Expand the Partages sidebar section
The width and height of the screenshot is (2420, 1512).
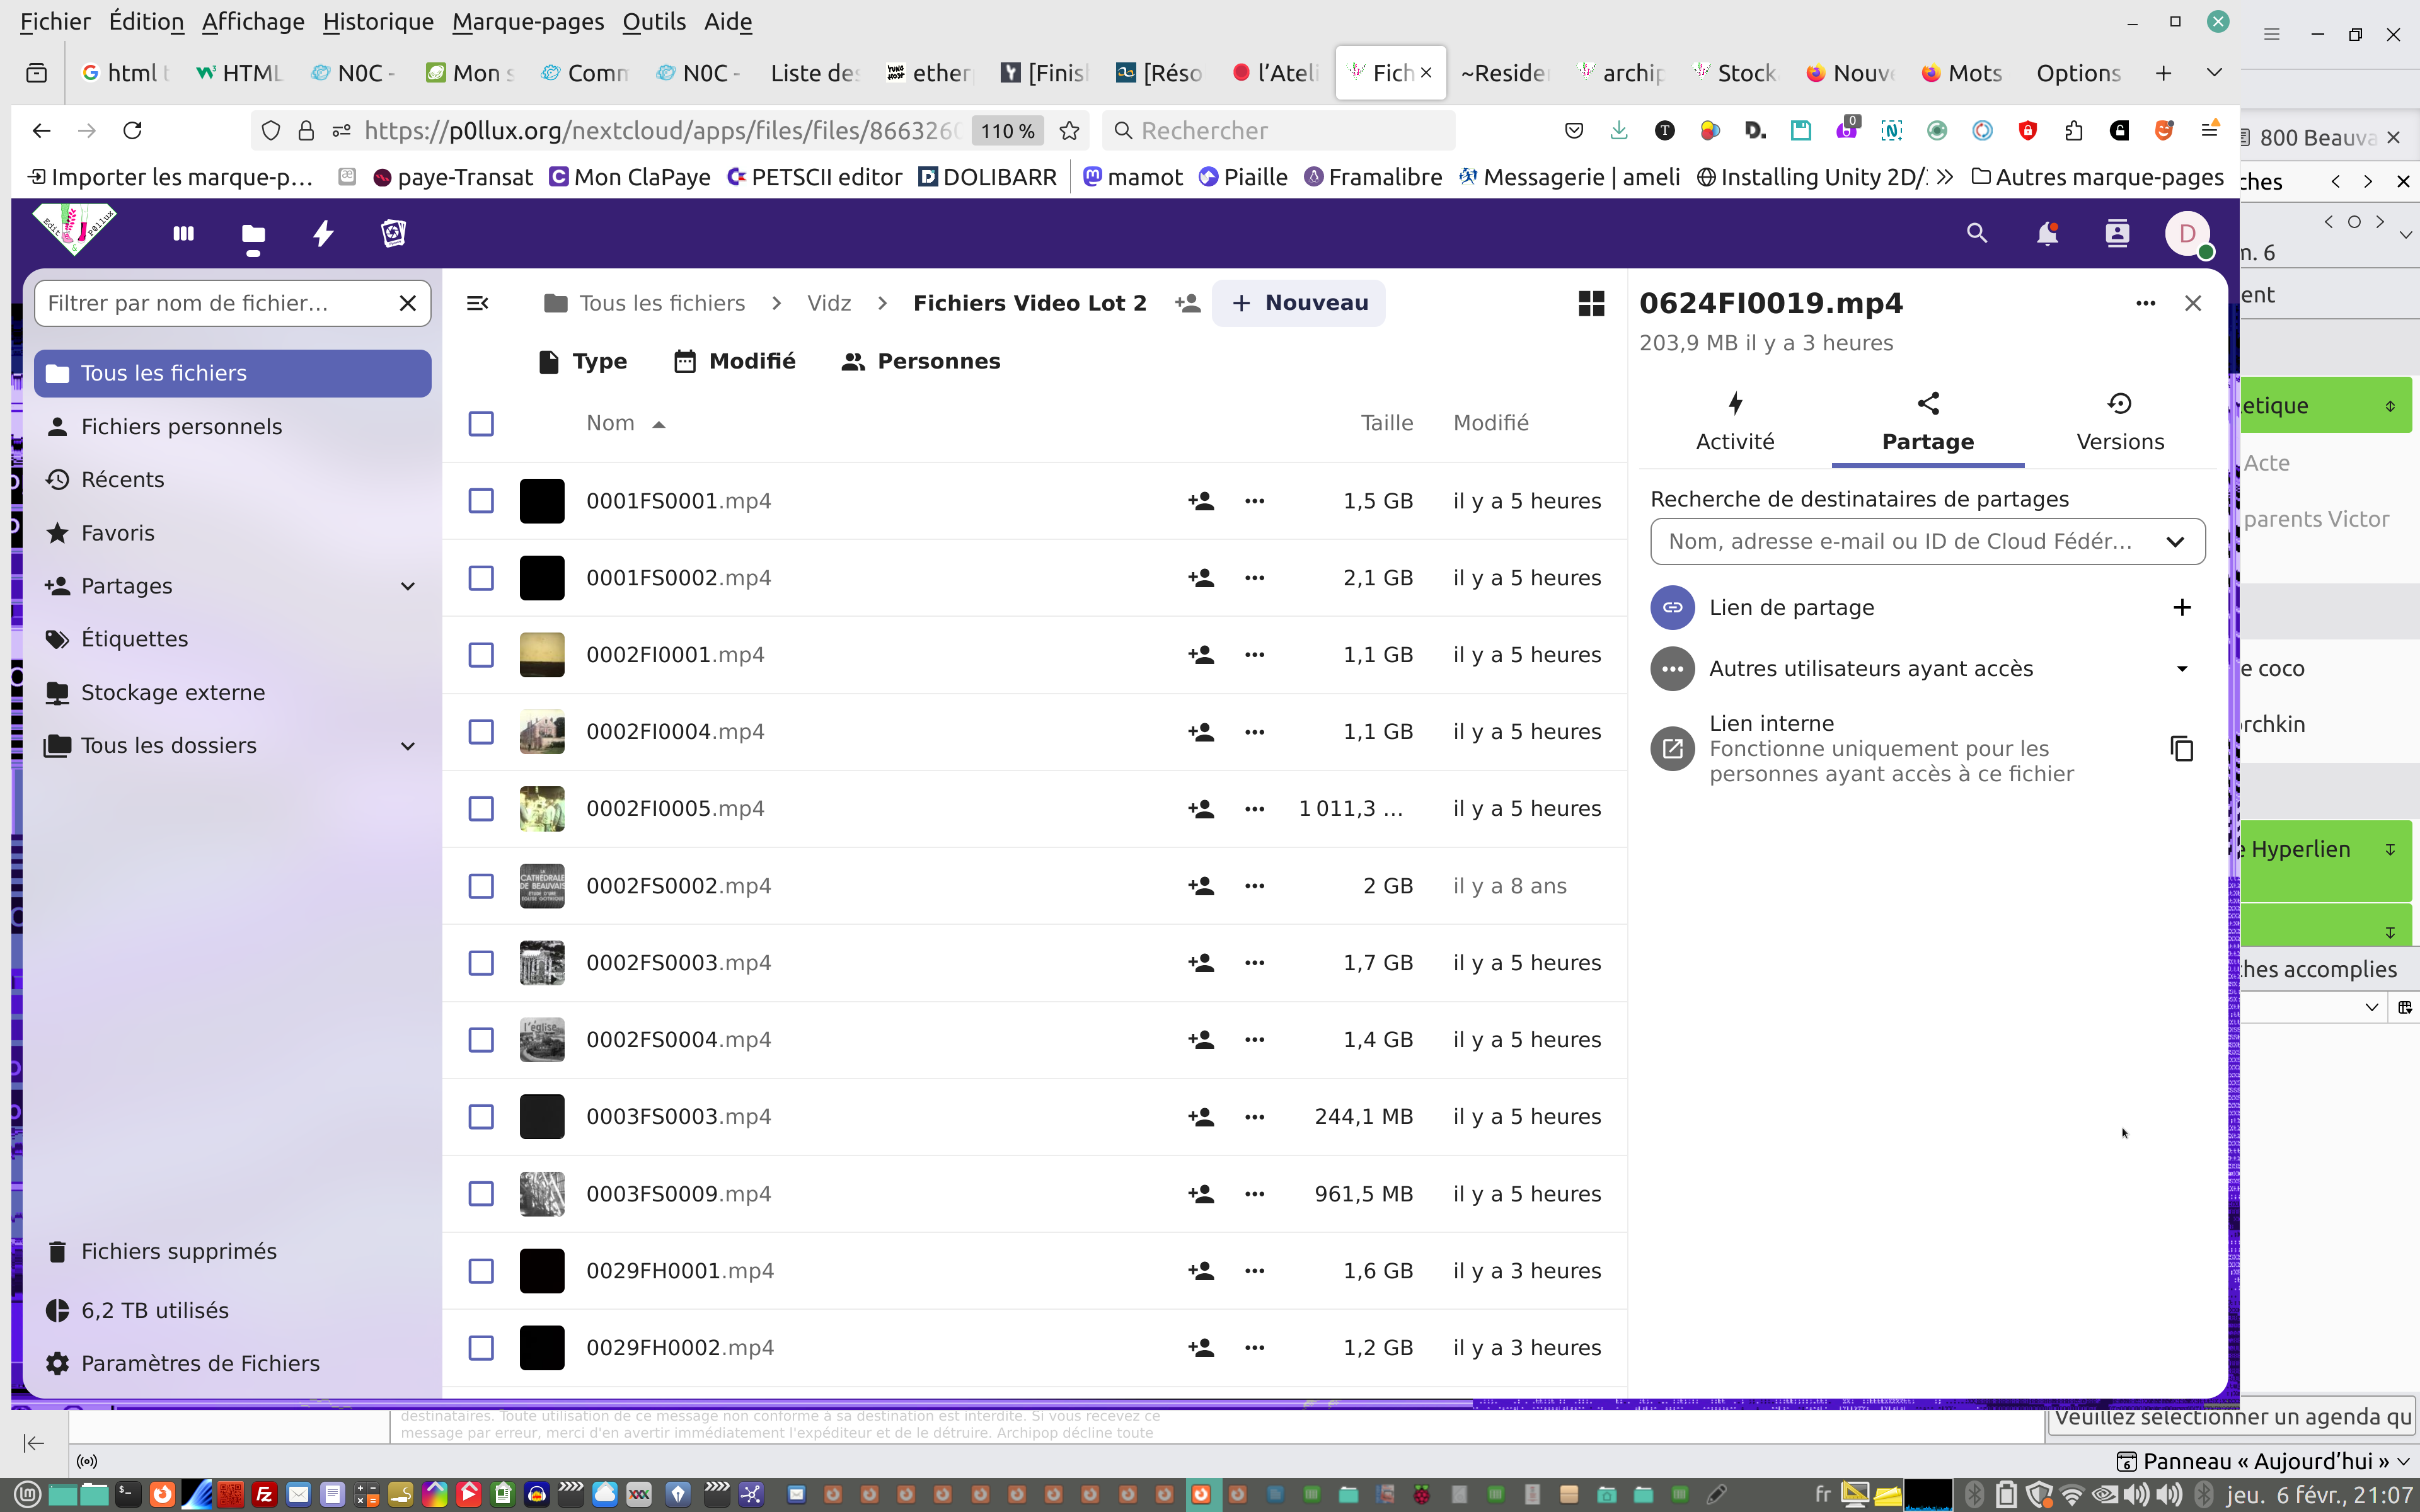point(407,586)
